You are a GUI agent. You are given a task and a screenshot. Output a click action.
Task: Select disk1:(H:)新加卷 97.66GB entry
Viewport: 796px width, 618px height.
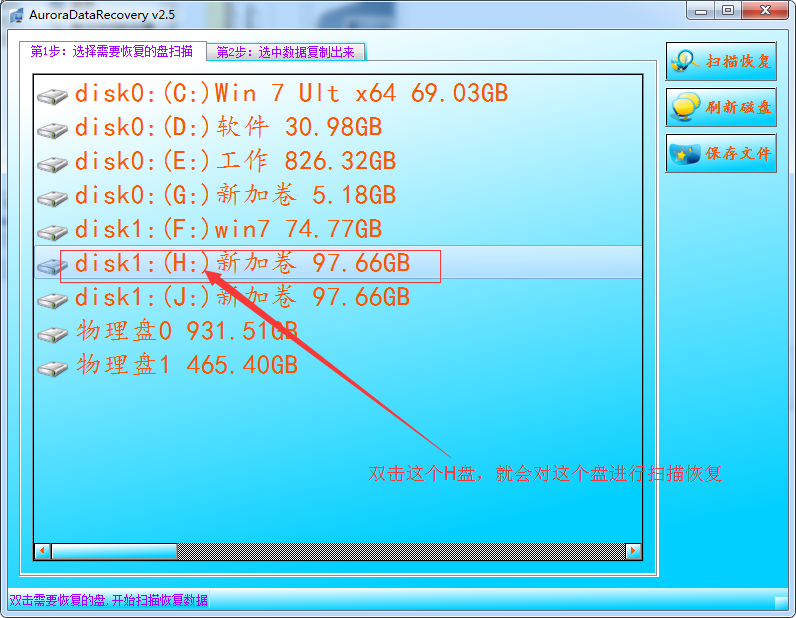pyautogui.click(x=338, y=263)
